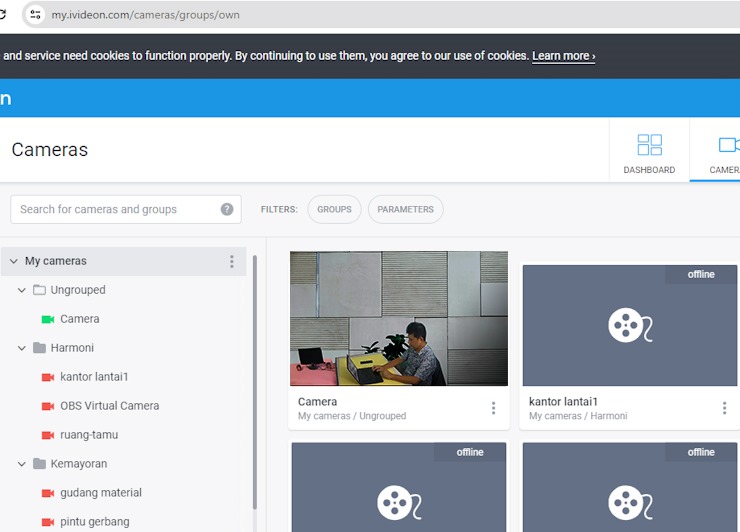Image resolution: width=740 pixels, height=532 pixels.
Task: Select gudang material in the tree
Action: click(x=101, y=493)
